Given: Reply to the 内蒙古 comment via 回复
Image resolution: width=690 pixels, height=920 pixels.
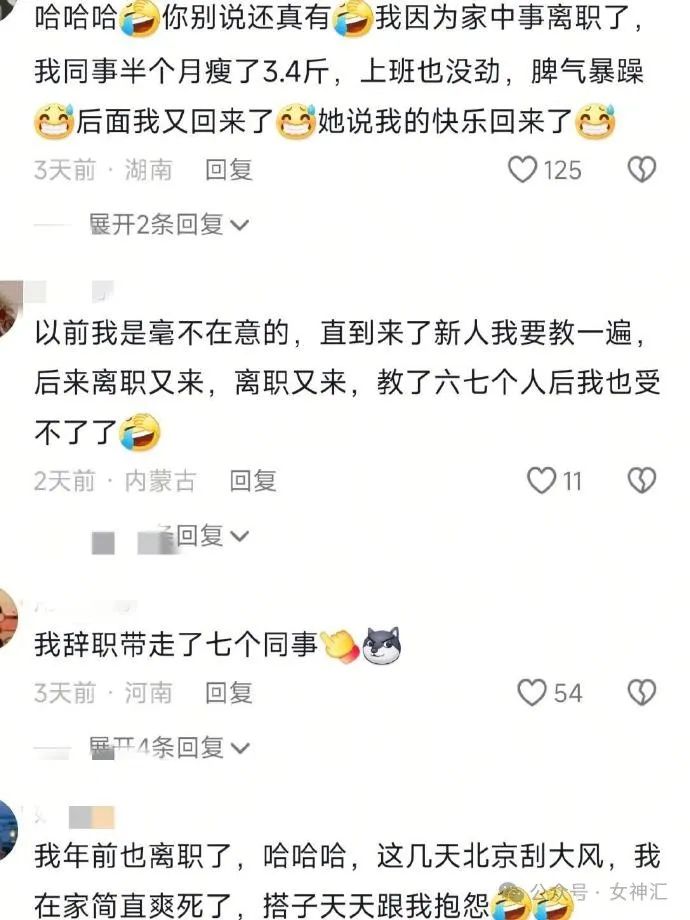Looking at the screenshot, I should click(253, 481).
